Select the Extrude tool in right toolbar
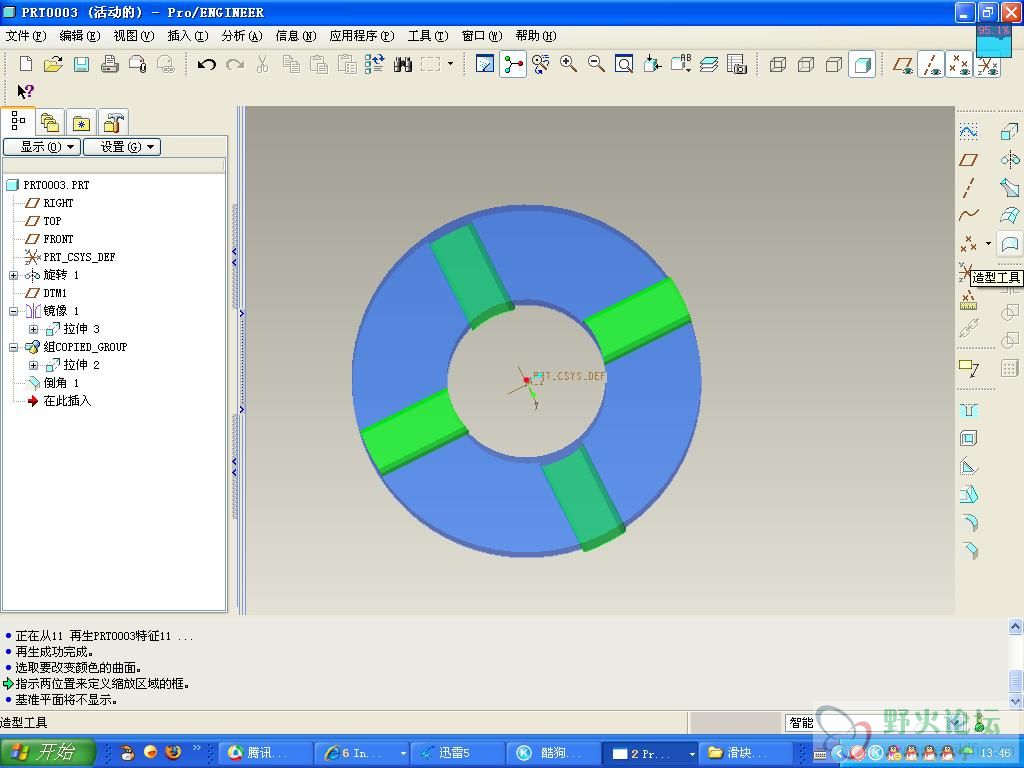This screenshot has height=768, width=1024. coord(1010,132)
